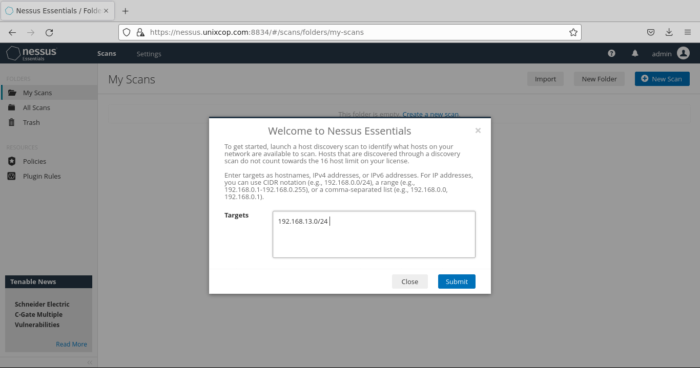This screenshot has height=368, width=700.
Task: Click the Targets text area
Action: tap(374, 234)
